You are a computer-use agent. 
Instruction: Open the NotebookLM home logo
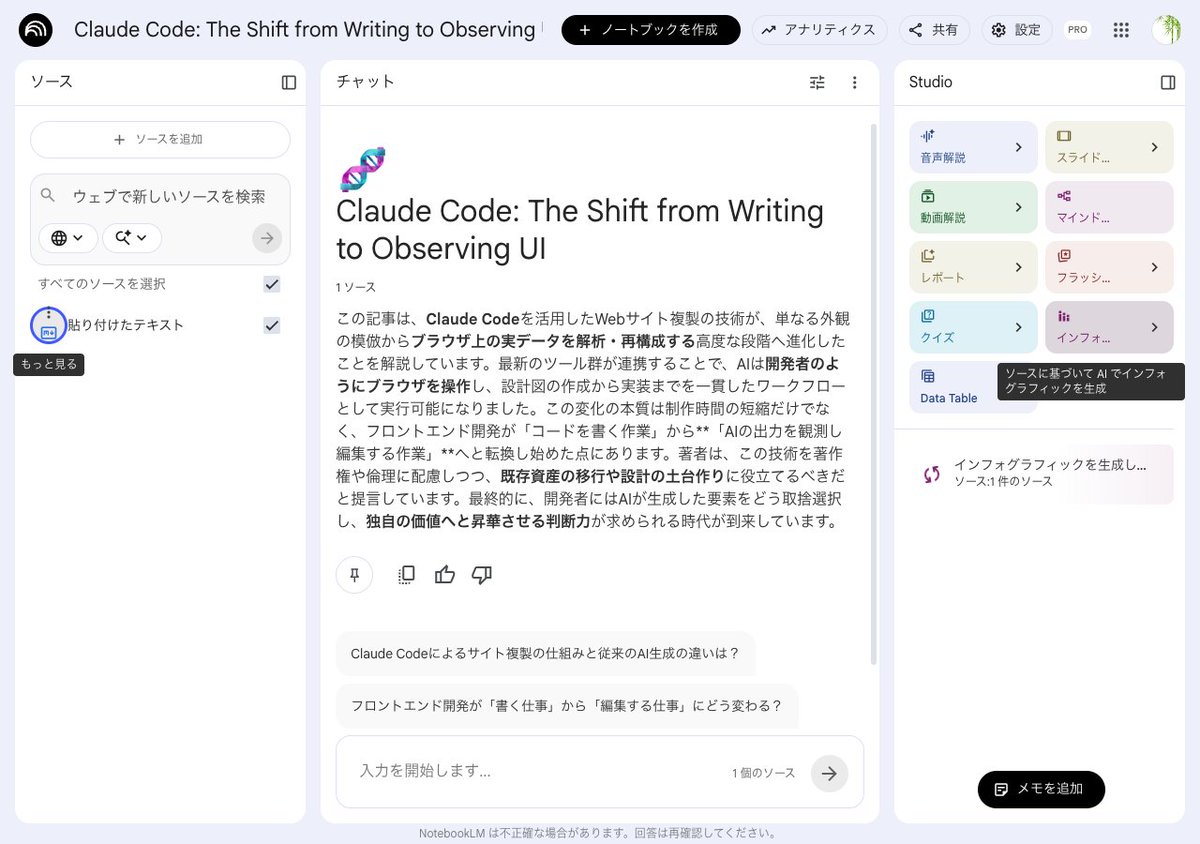pos(36,30)
